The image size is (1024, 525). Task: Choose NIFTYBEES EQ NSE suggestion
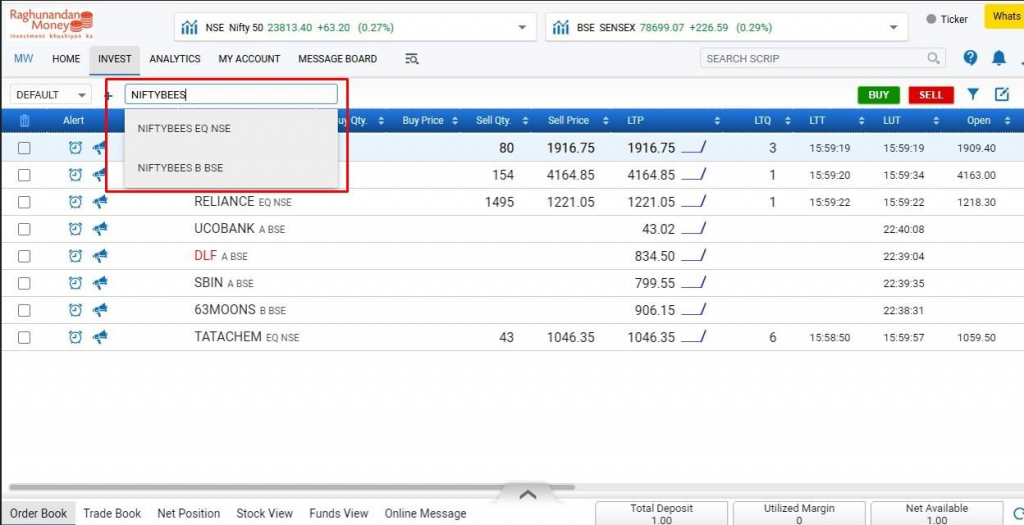[184, 129]
